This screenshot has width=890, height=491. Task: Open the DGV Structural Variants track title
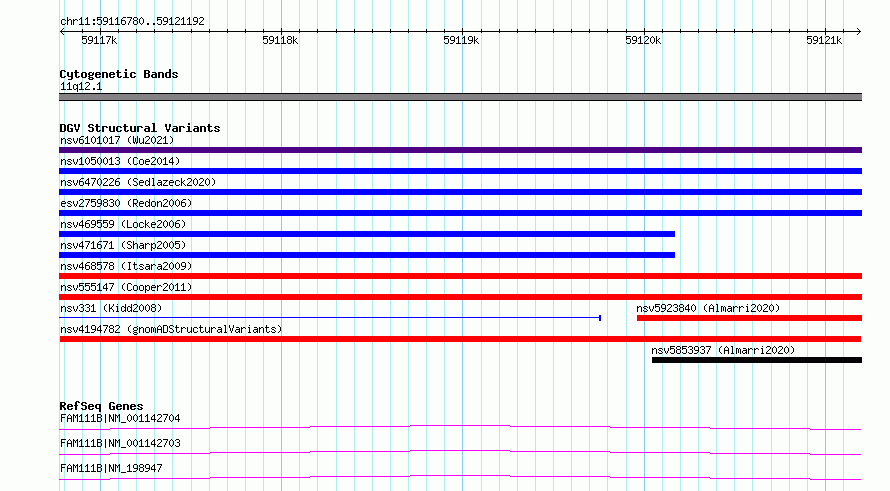[140, 128]
